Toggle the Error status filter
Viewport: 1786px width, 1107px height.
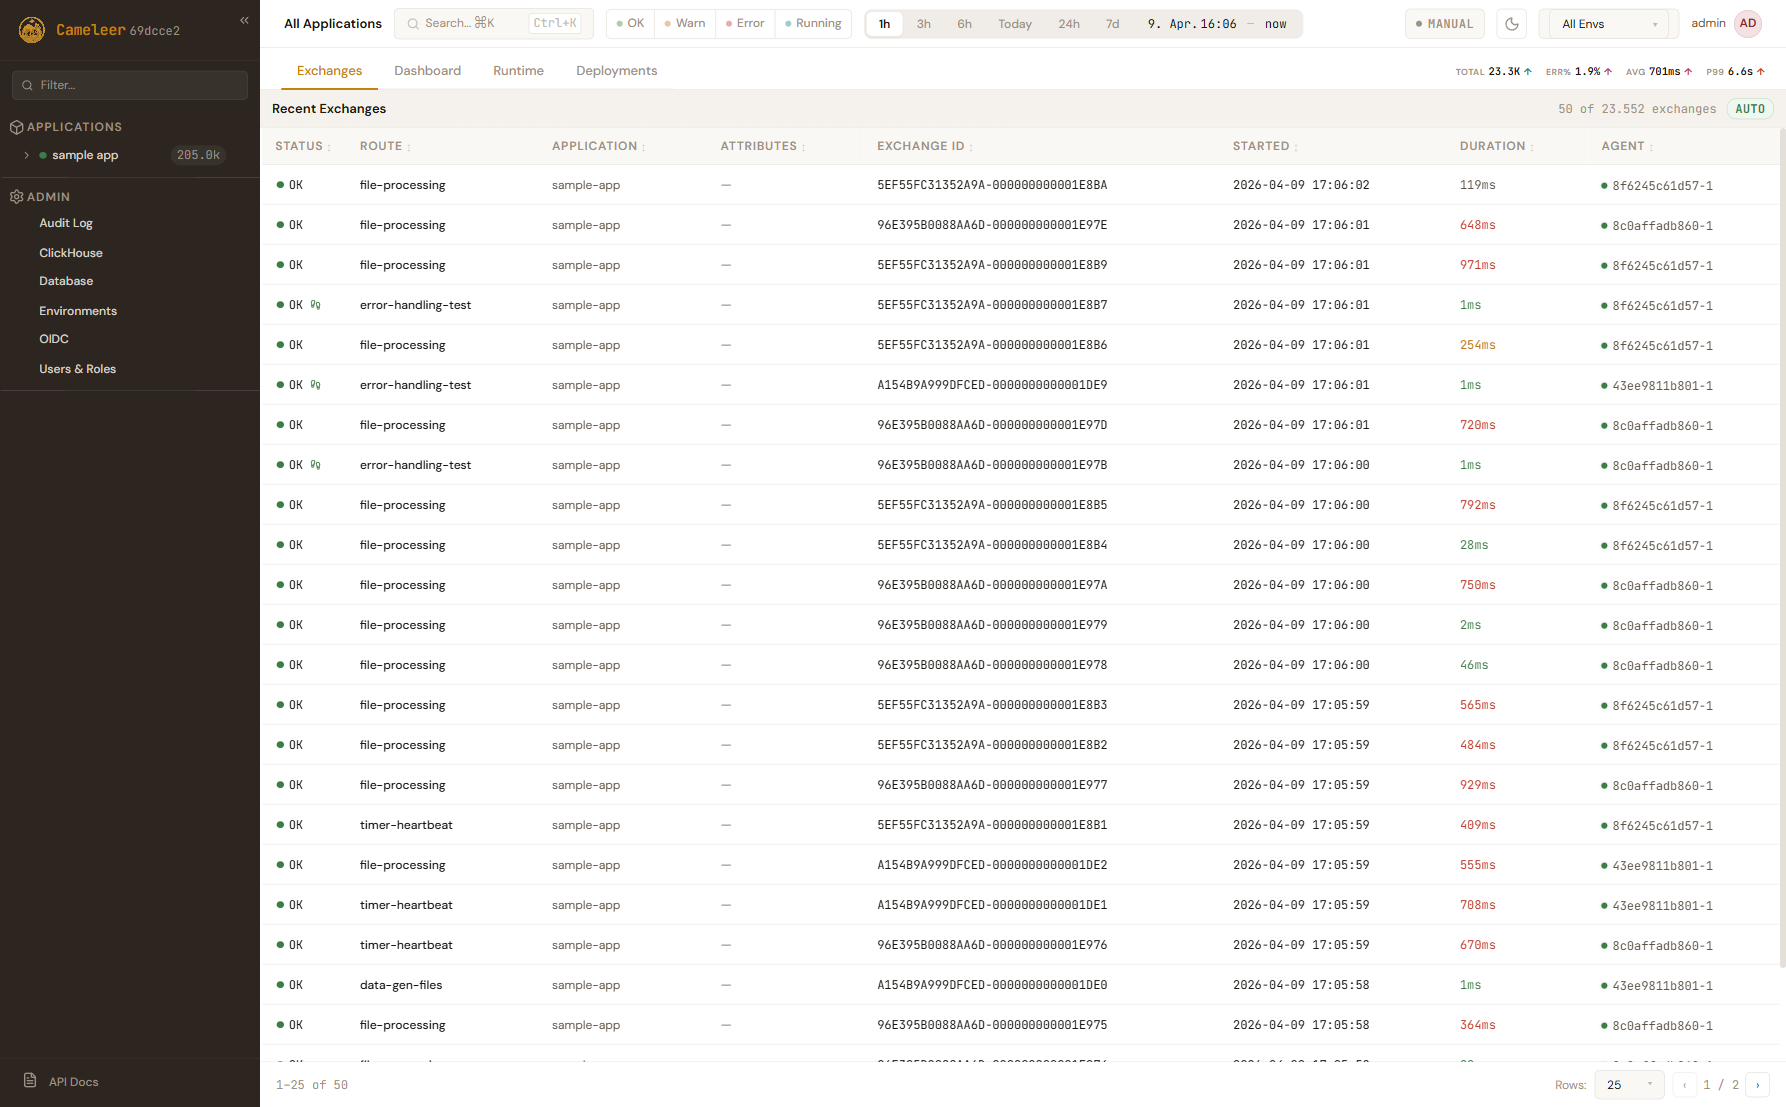click(745, 24)
